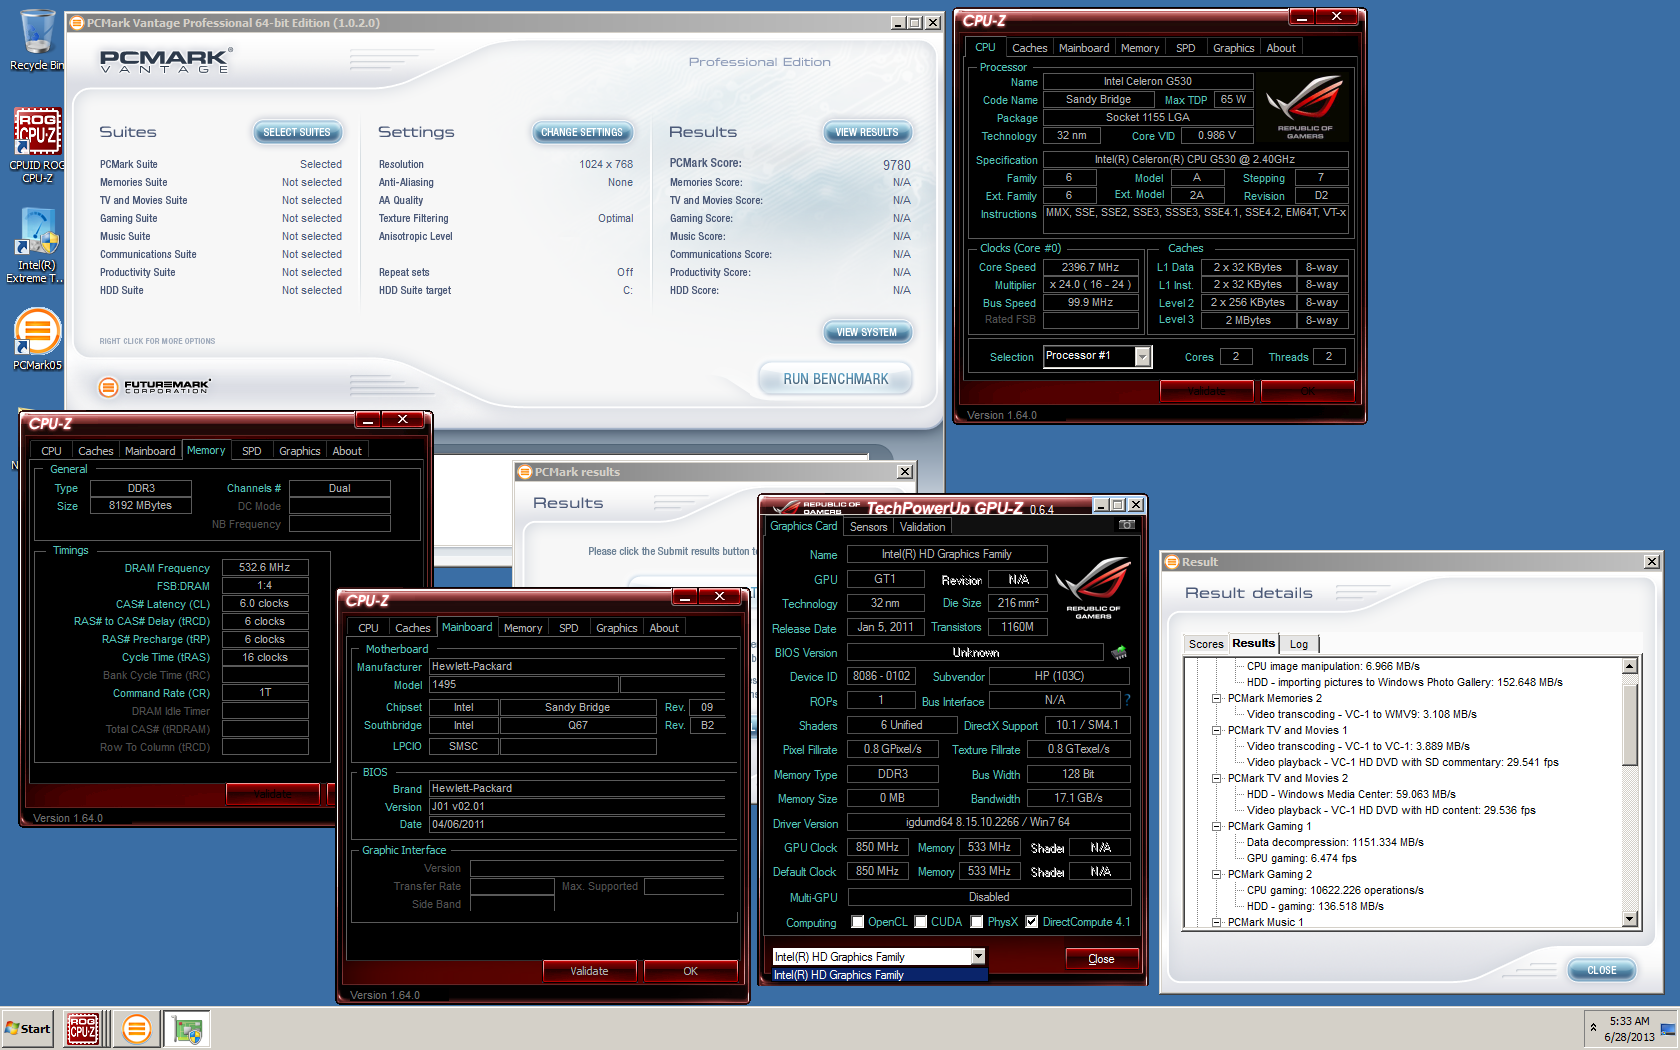Click CLOSE in the Result details window
Image resolution: width=1680 pixels, height=1050 pixels.
(x=1601, y=970)
